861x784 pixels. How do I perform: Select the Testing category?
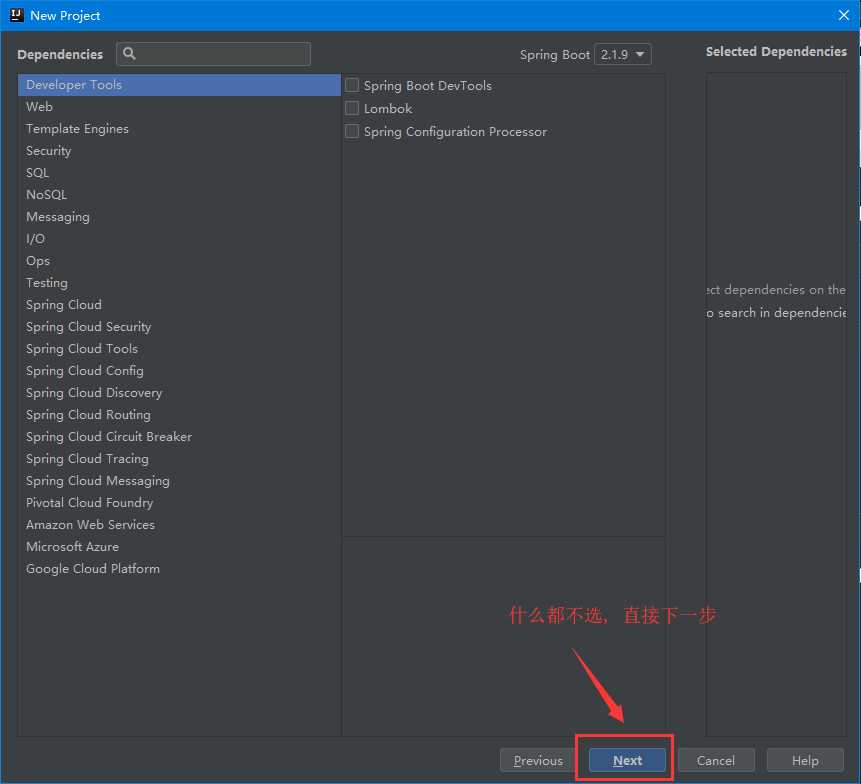coord(180,283)
